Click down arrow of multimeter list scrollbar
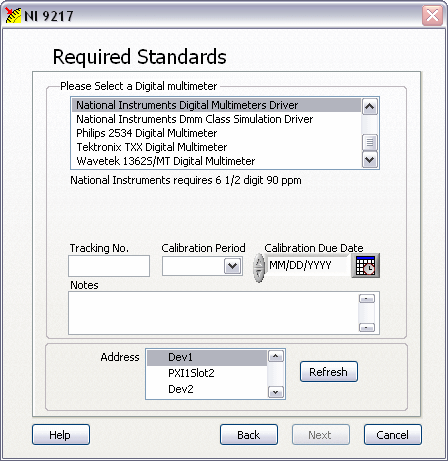The width and height of the screenshot is (448, 461). [369, 159]
